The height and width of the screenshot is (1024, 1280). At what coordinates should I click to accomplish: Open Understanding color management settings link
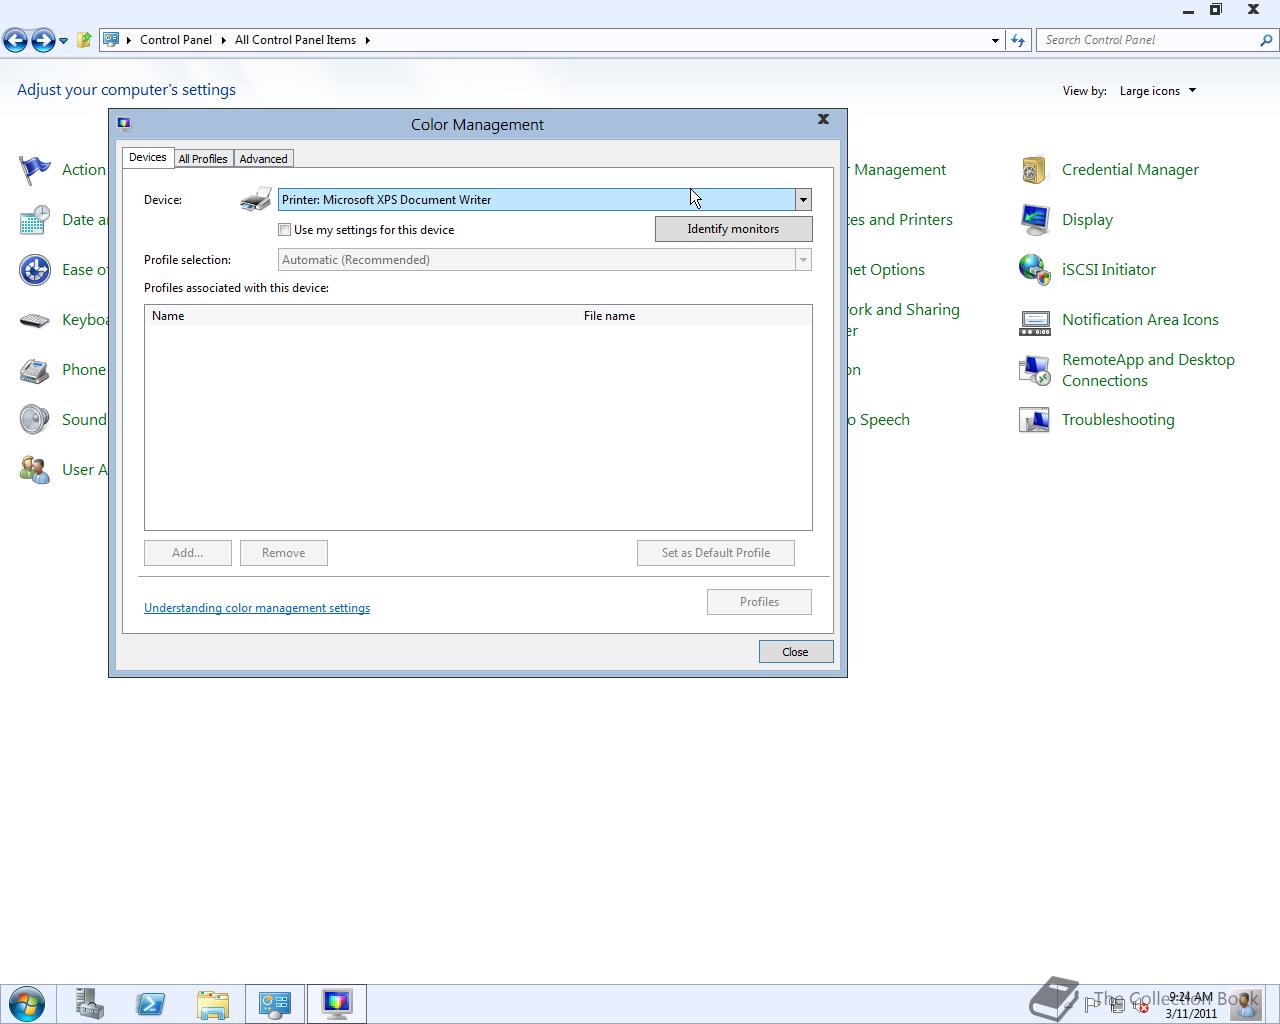(x=257, y=608)
